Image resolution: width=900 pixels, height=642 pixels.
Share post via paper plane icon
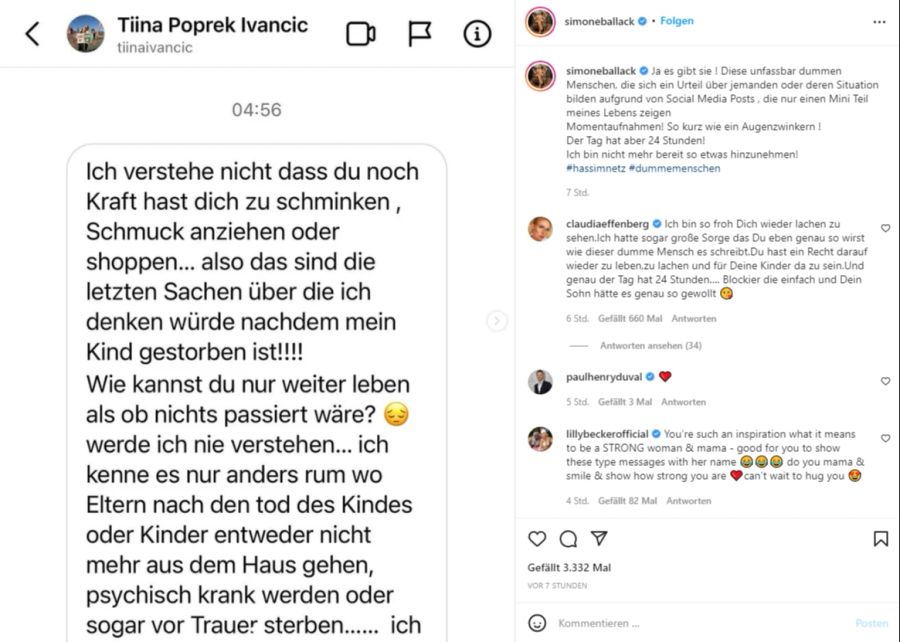pos(599,538)
